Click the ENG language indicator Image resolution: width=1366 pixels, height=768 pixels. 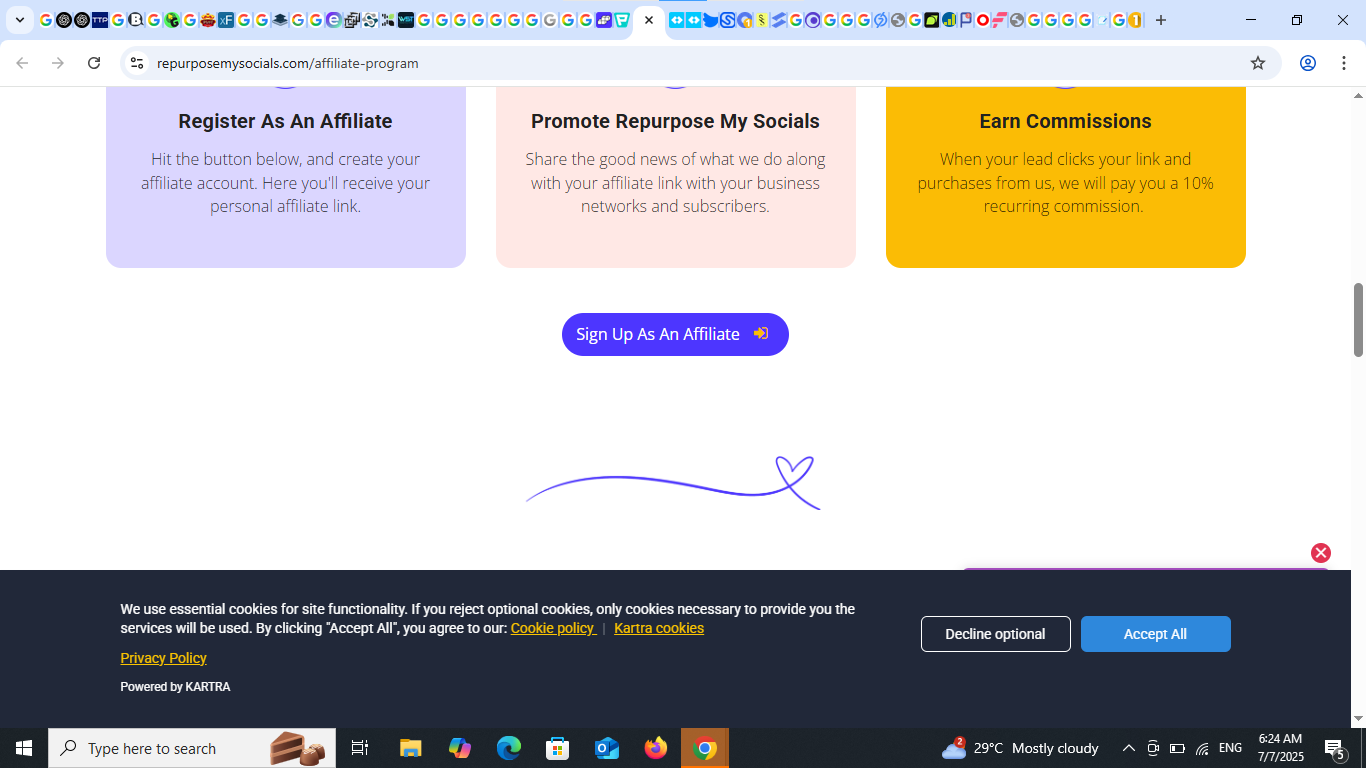1231,748
